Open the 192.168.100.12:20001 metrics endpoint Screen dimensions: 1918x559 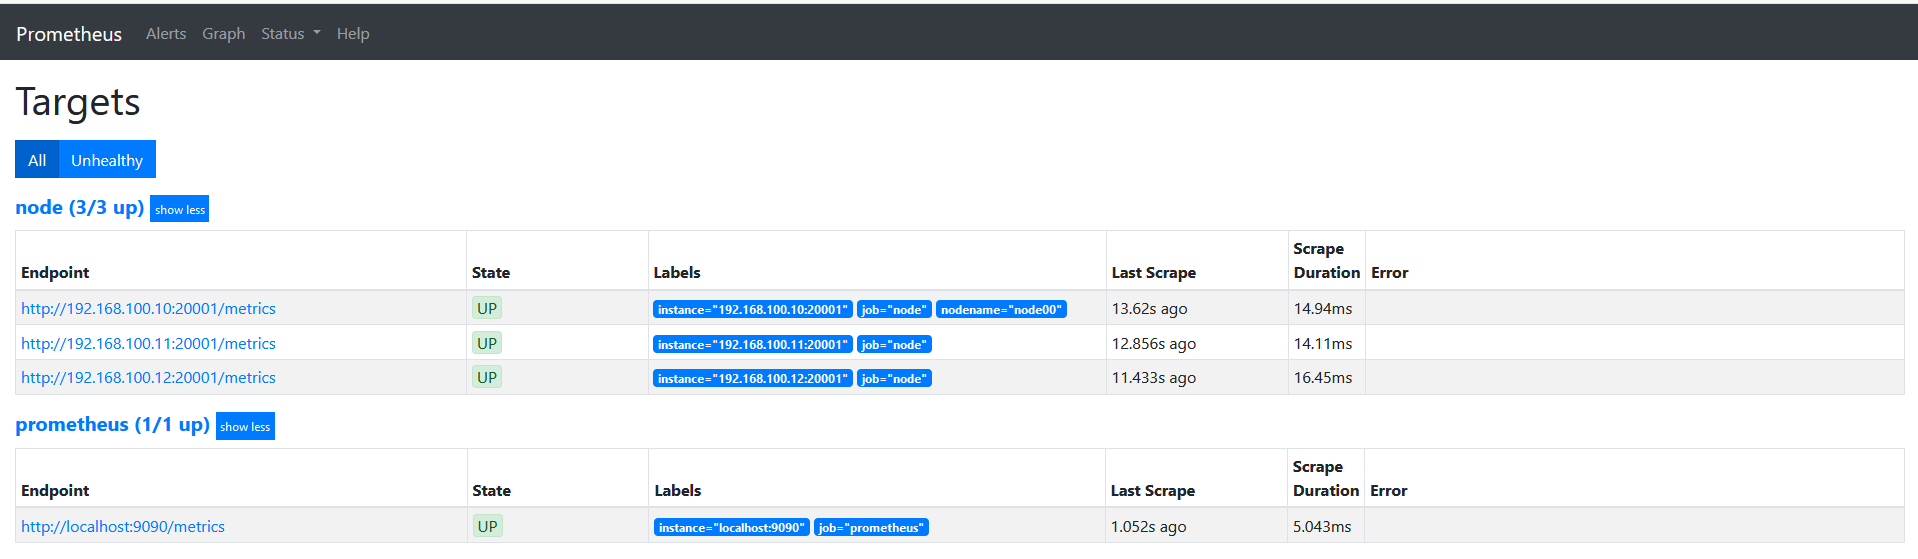[x=148, y=378]
